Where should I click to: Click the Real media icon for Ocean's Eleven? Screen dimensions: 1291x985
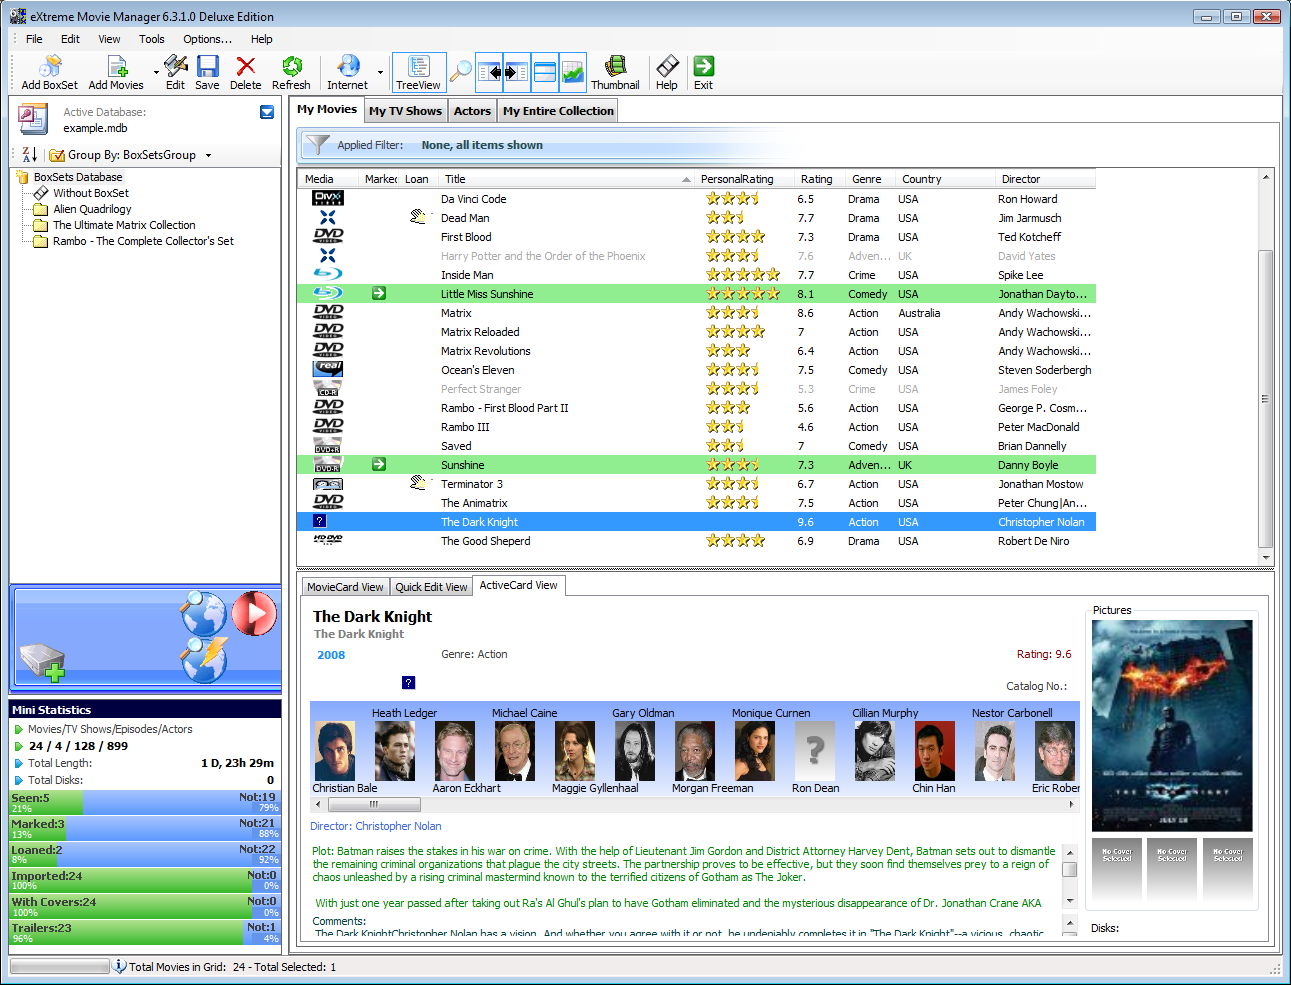tap(328, 369)
